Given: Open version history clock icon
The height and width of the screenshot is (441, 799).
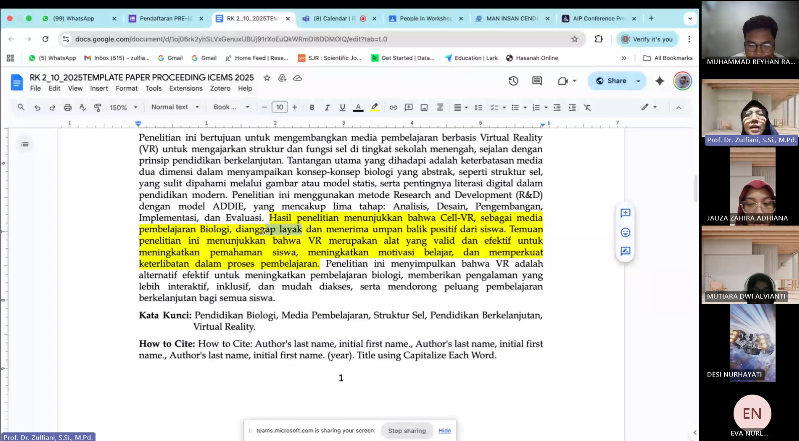Looking at the screenshot, I should 513,81.
